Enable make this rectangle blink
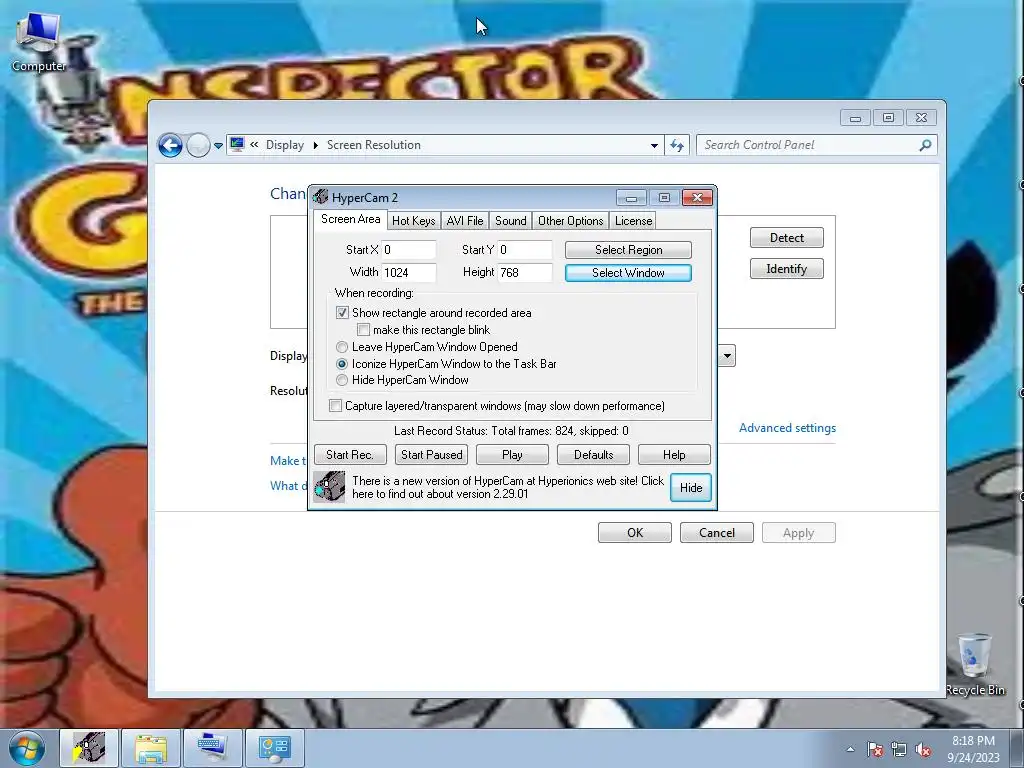The width and height of the screenshot is (1024, 768). click(x=363, y=330)
